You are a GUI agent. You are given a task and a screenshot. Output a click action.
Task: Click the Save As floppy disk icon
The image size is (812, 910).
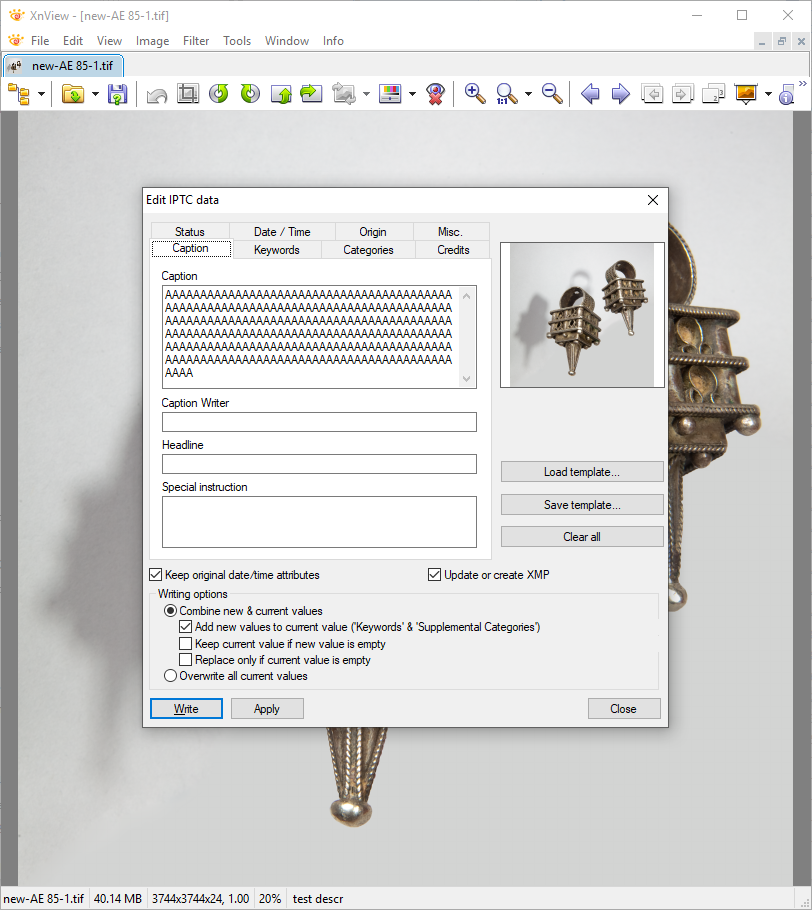[117, 94]
